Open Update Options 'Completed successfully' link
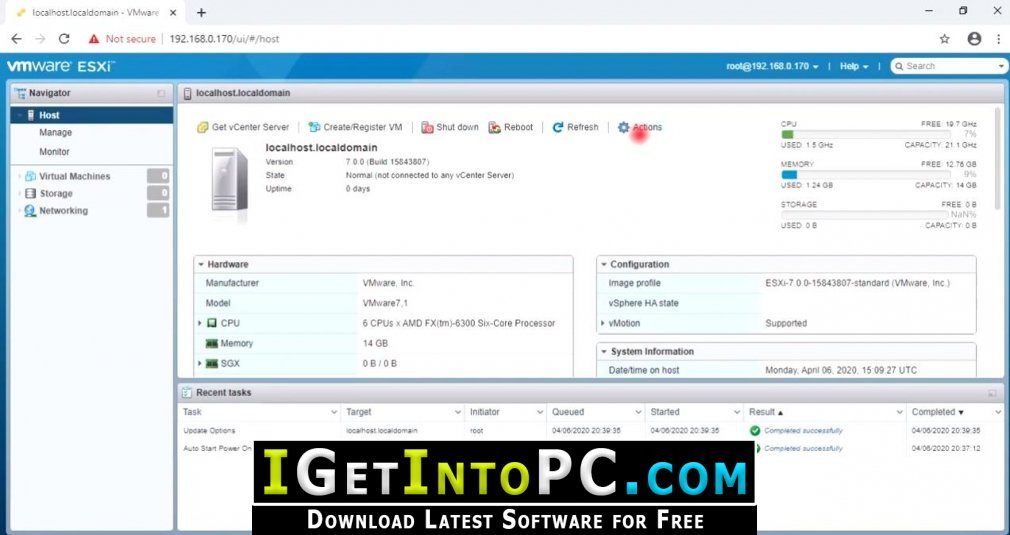 803,431
